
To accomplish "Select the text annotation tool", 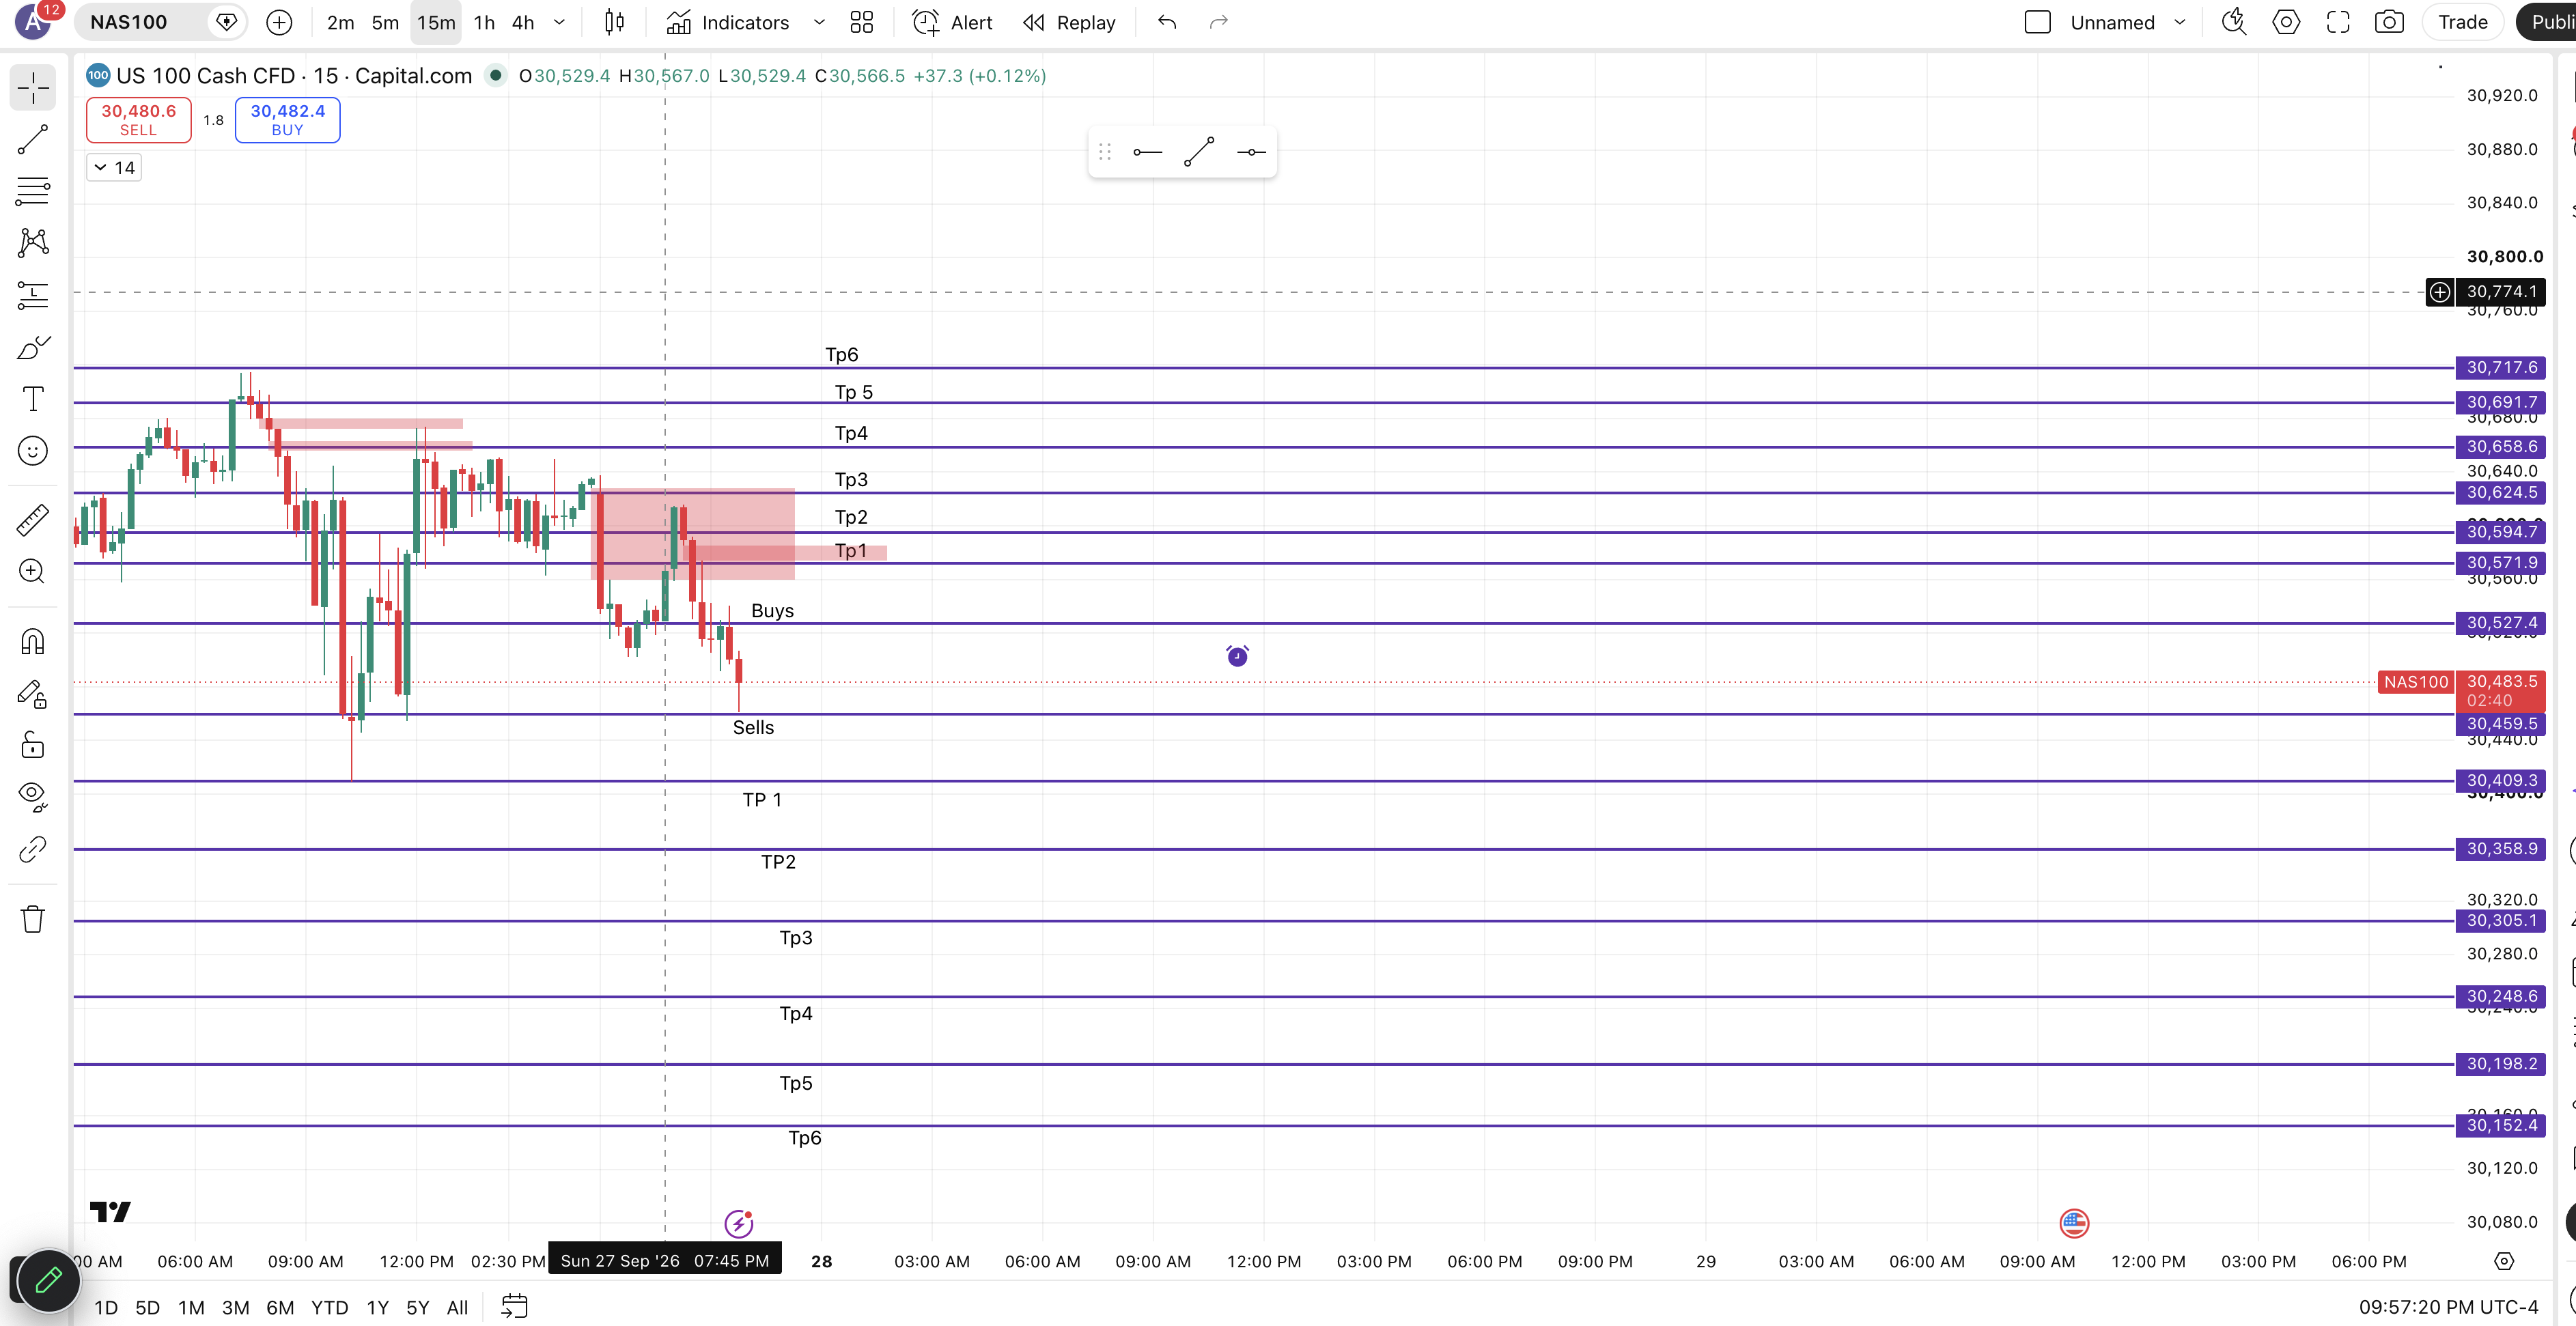I will click(33, 399).
